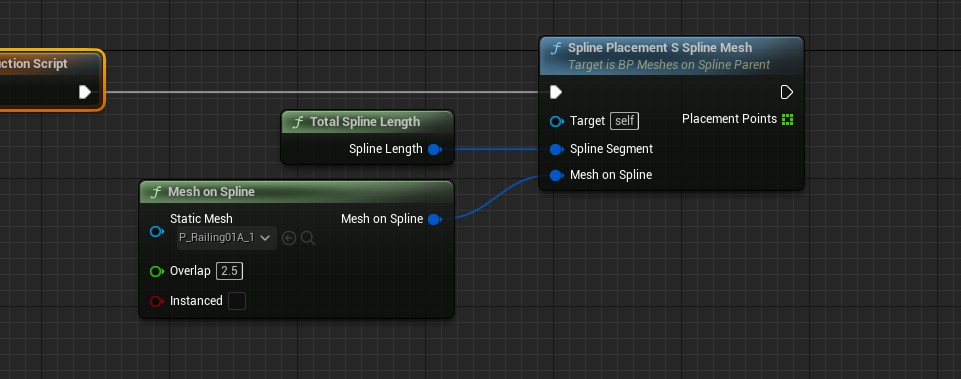Open the P_Railing01A static mesh dropdown
This screenshot has width=961, height=379.
point(226,238)
